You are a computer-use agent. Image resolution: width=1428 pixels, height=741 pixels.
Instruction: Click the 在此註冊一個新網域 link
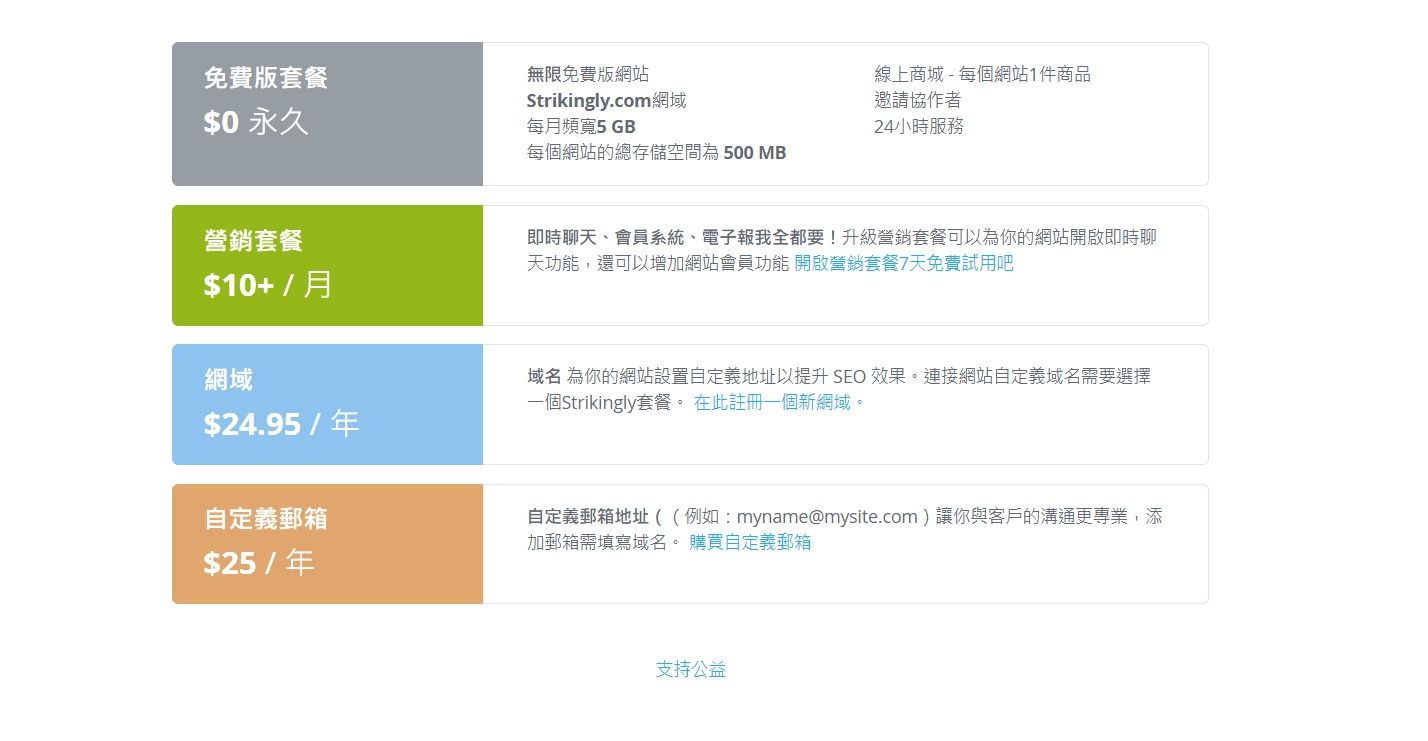778,403
